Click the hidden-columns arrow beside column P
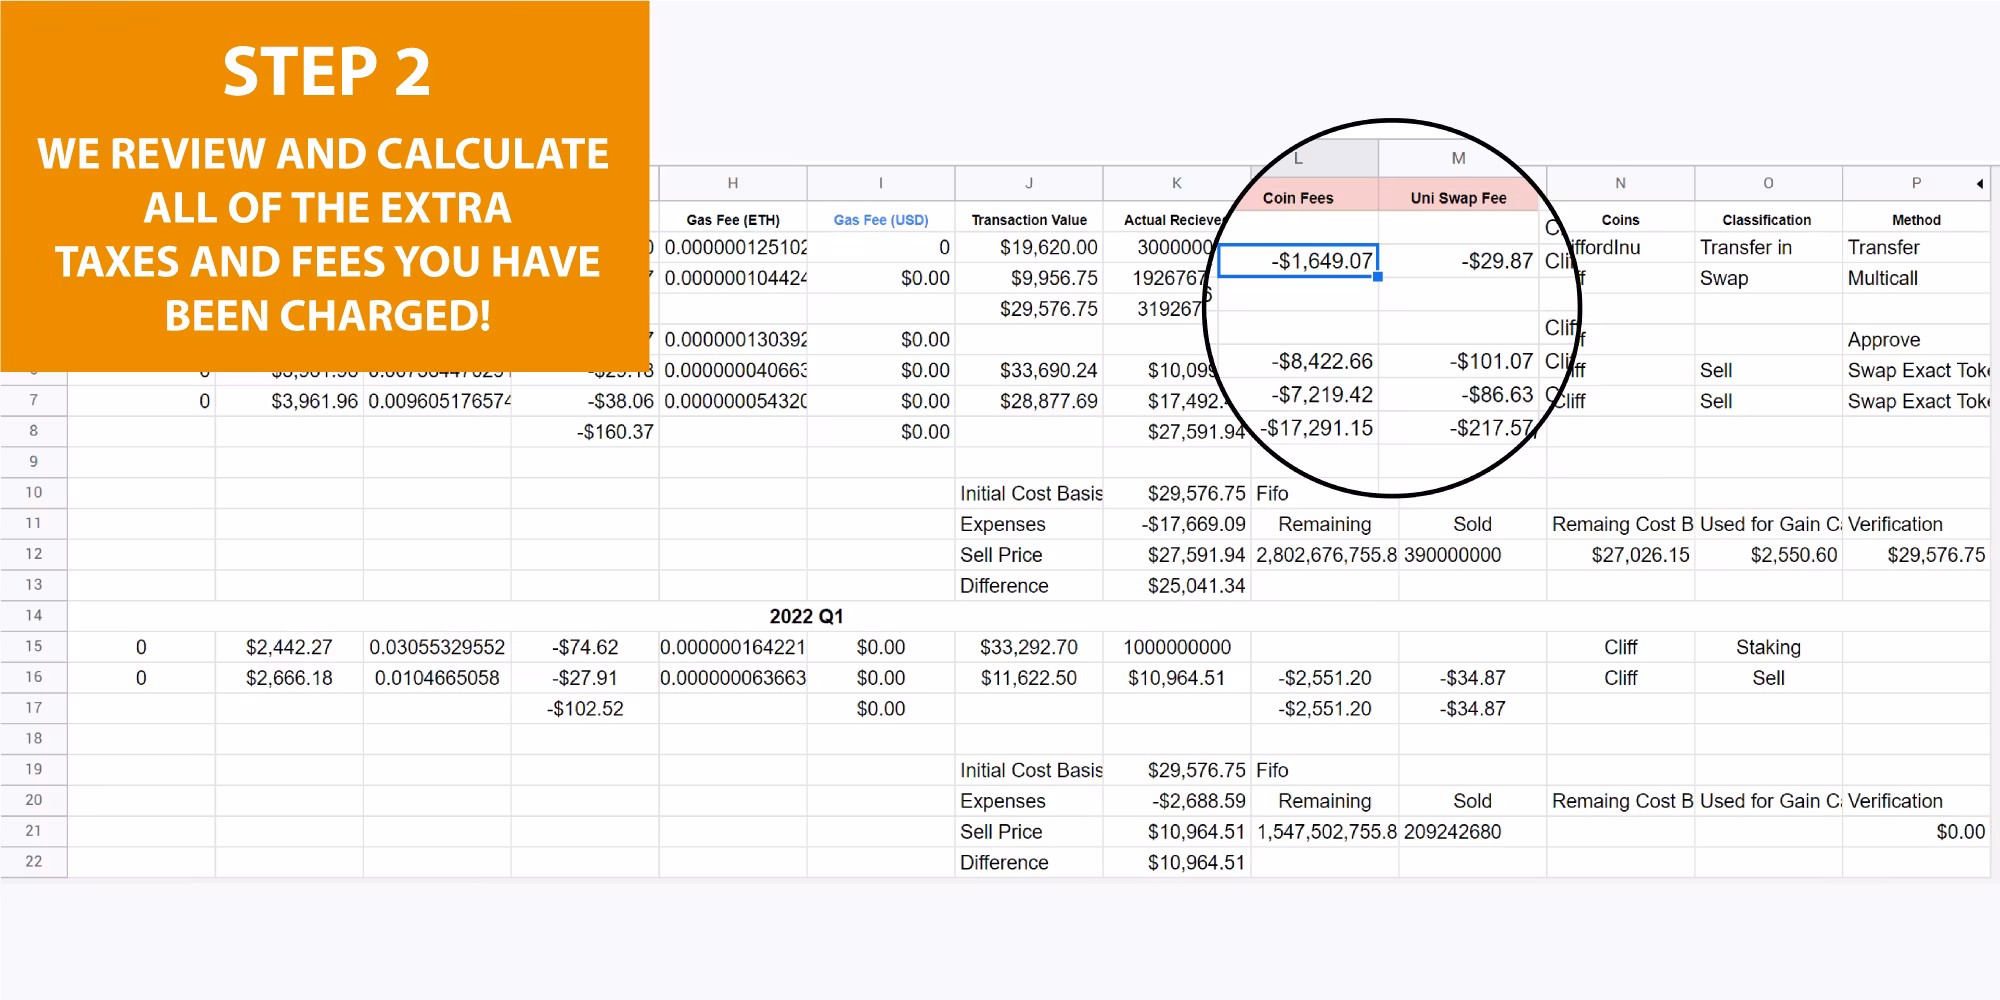The width and height of the screenshot is (2000, 1000). (x=1980, y=184)
